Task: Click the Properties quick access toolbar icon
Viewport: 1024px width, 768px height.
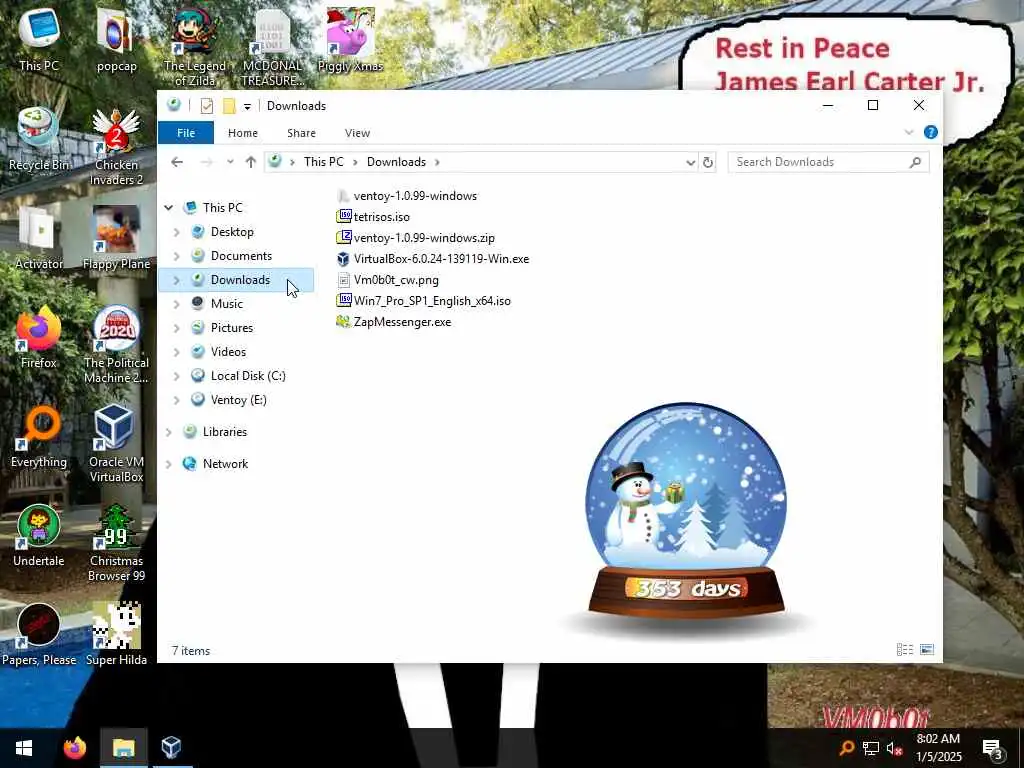Action: point(206,106)
